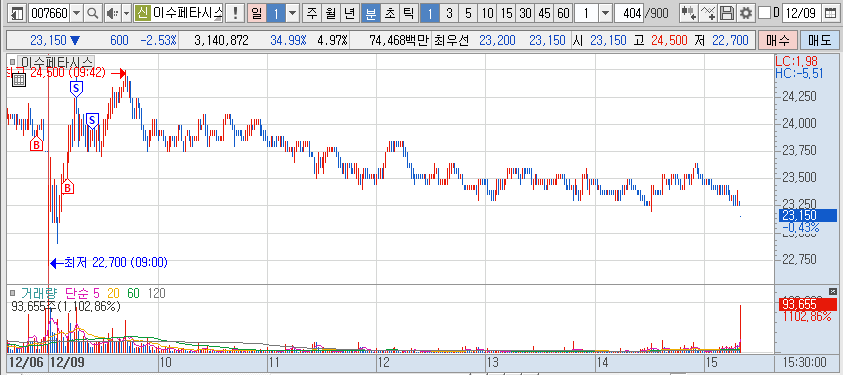This screenshot has width=843, height=375.
Task: Select the 5-minute interval
Action: point(468,13)
